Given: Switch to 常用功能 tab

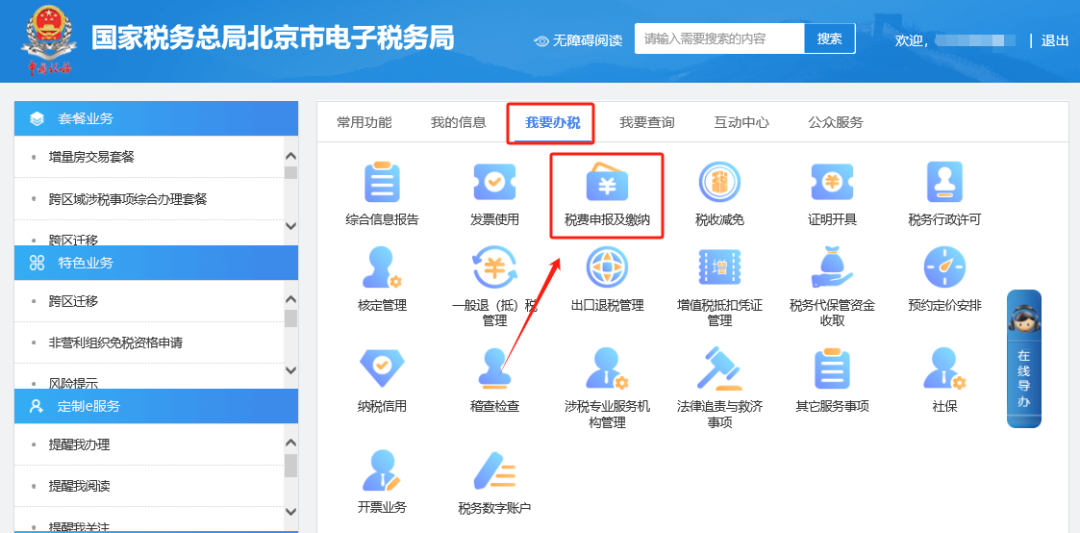Looking at the screenshot, I should (364, 123).
